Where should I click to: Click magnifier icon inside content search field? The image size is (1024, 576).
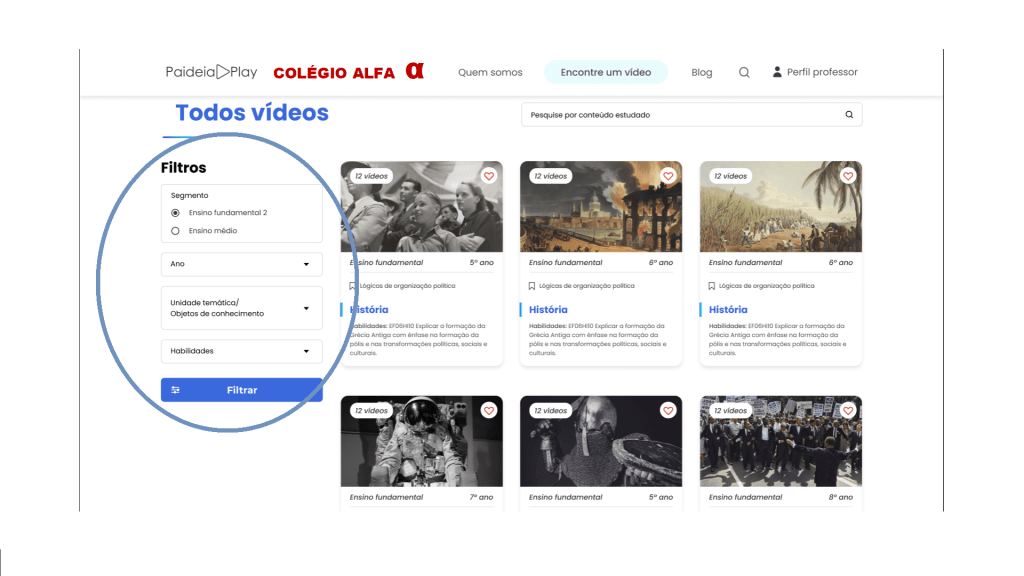pyautogui.click(x=849, y=115)
